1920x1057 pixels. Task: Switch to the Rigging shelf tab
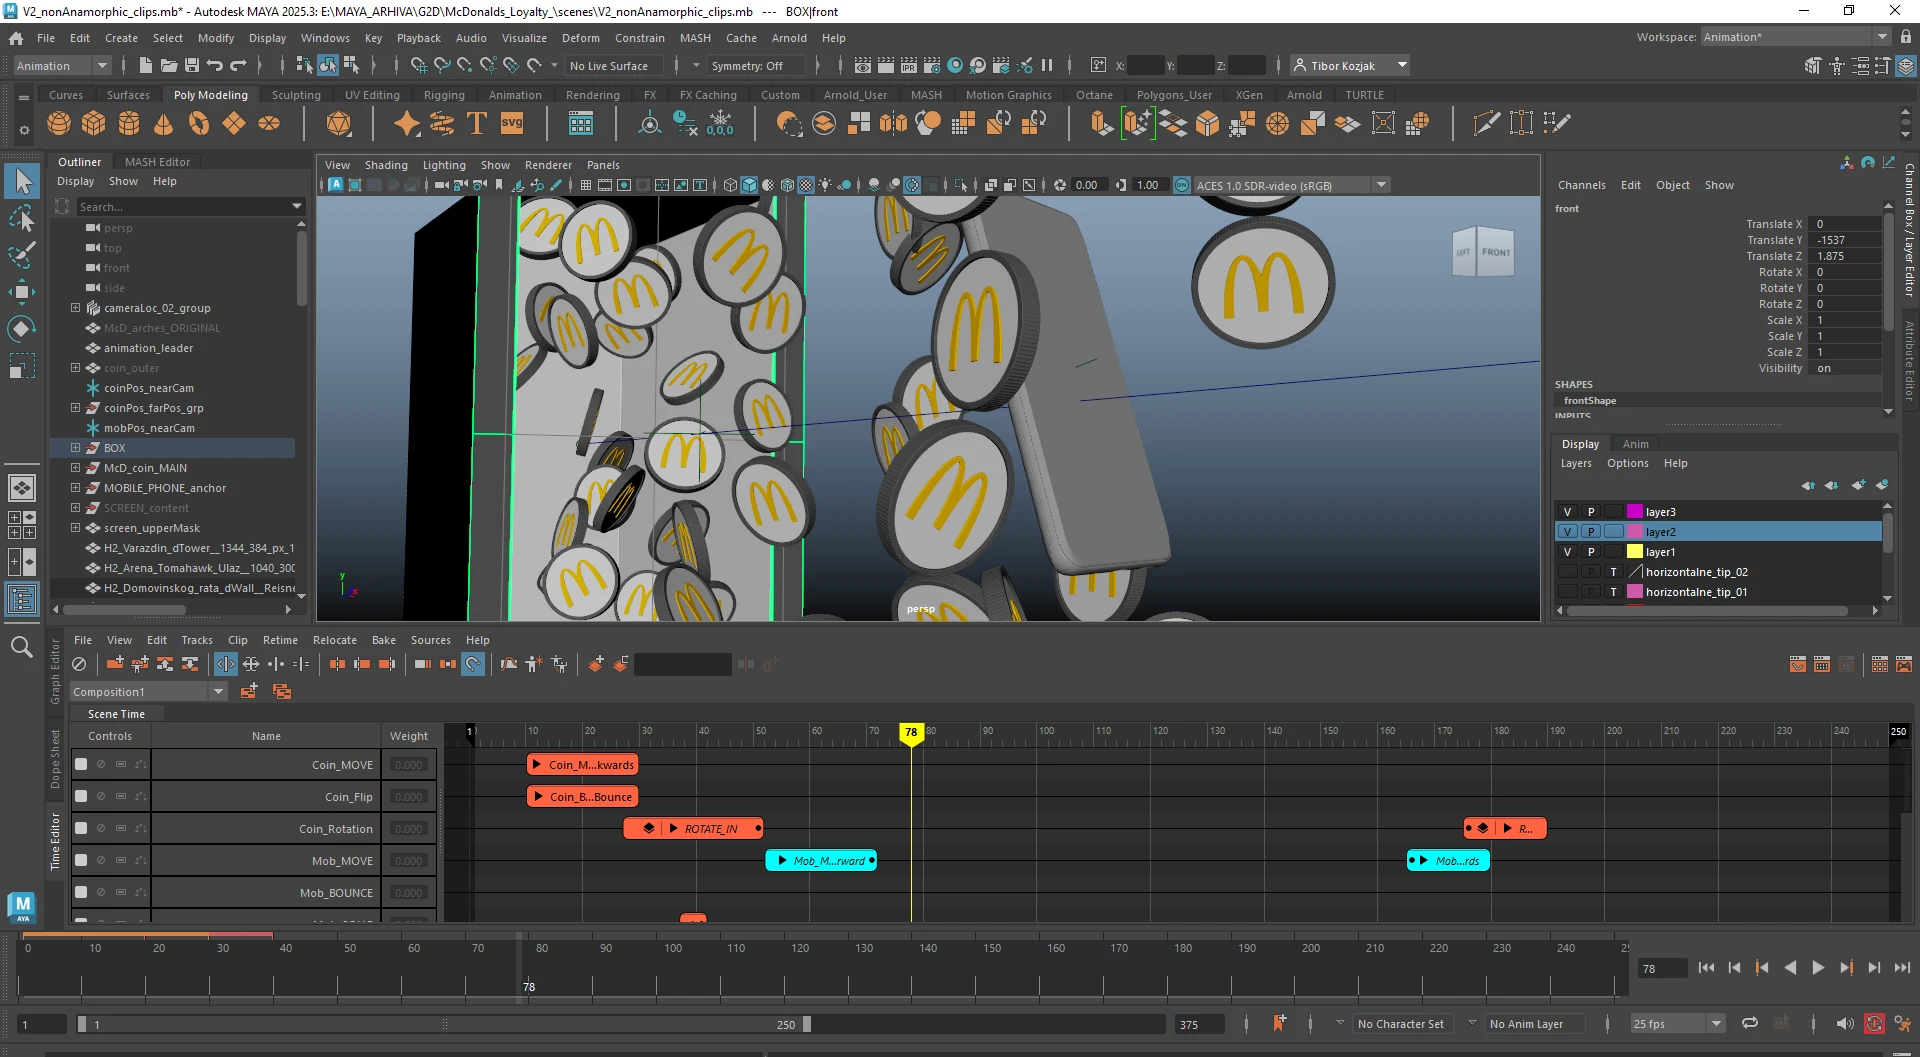pos(444,95)
